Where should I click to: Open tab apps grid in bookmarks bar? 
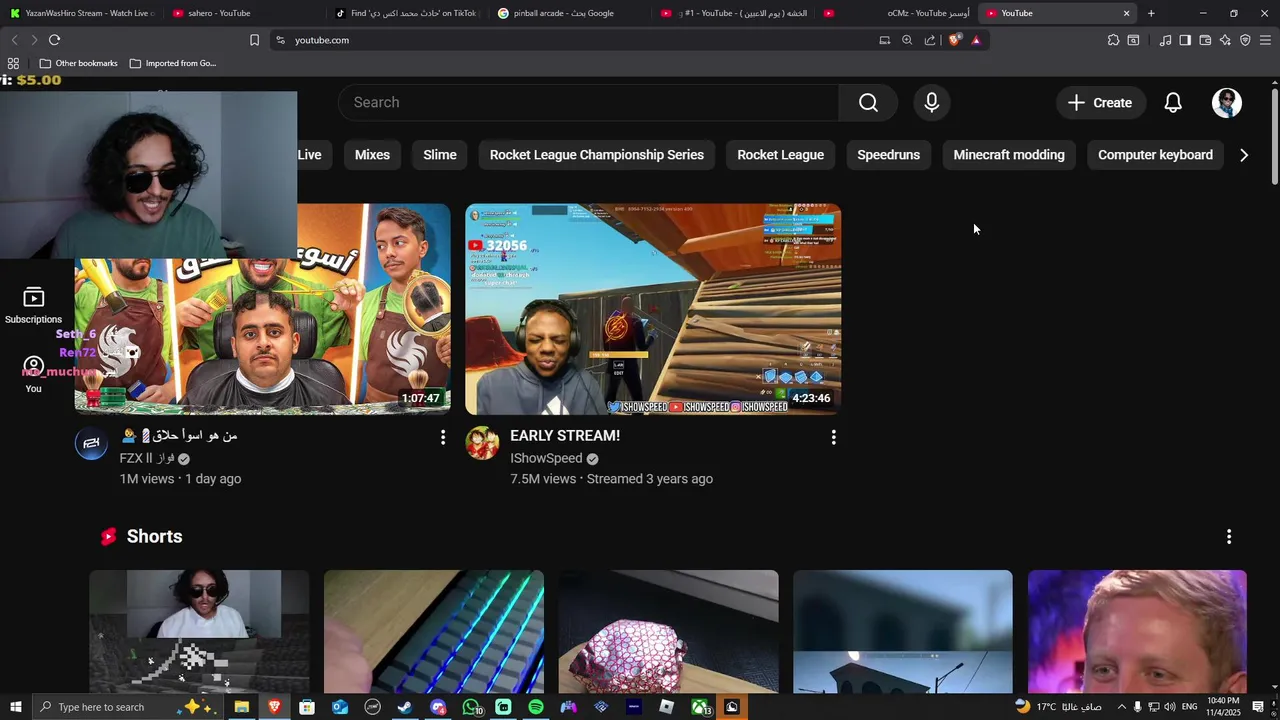(13, 63)
